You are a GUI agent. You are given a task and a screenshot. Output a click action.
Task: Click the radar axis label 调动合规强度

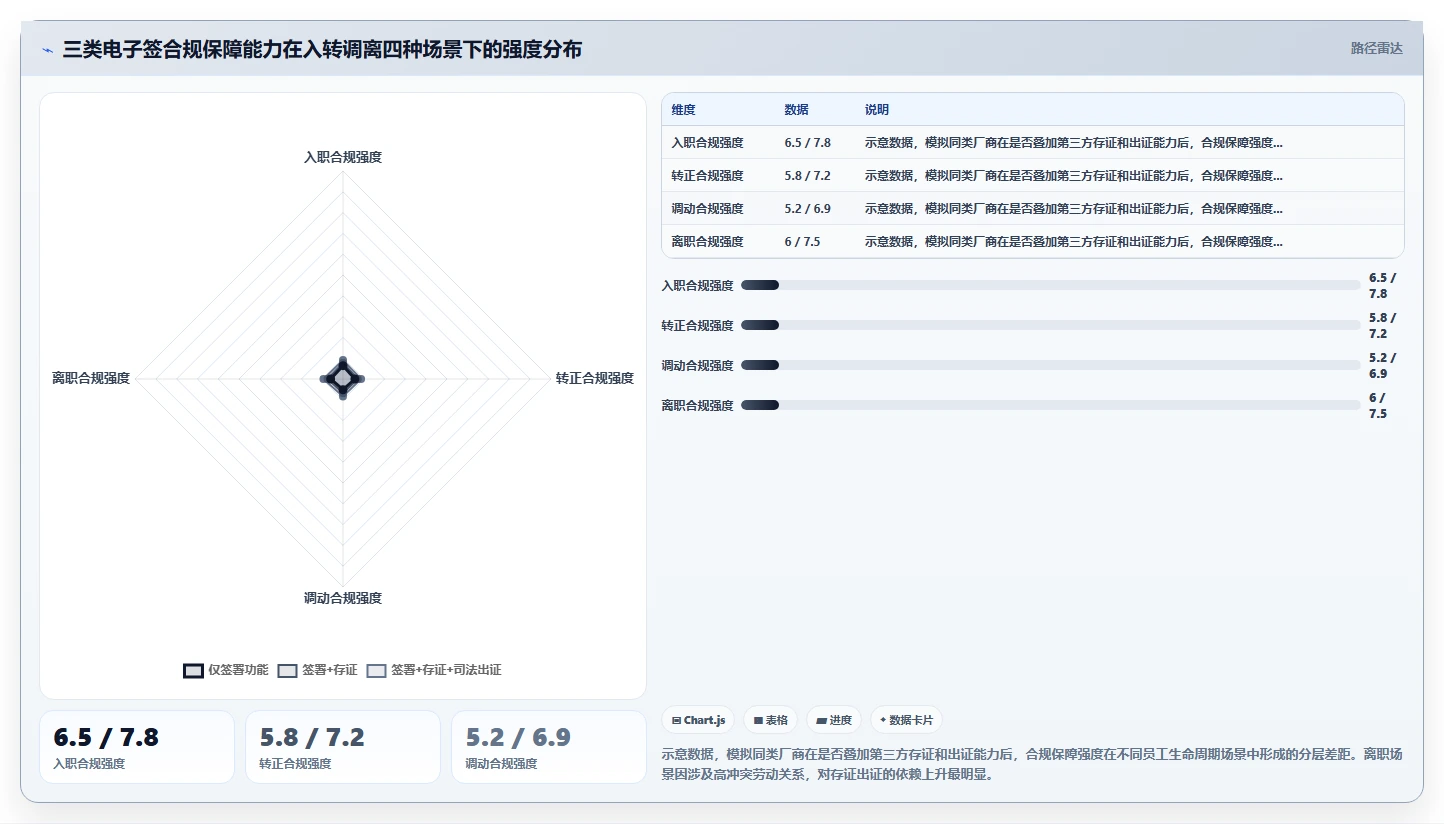tap(343, 598)
